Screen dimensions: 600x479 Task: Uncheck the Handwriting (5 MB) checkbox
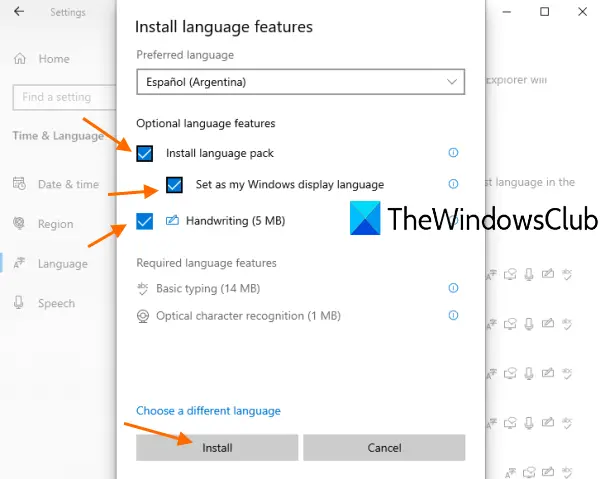tap(145, 221)
